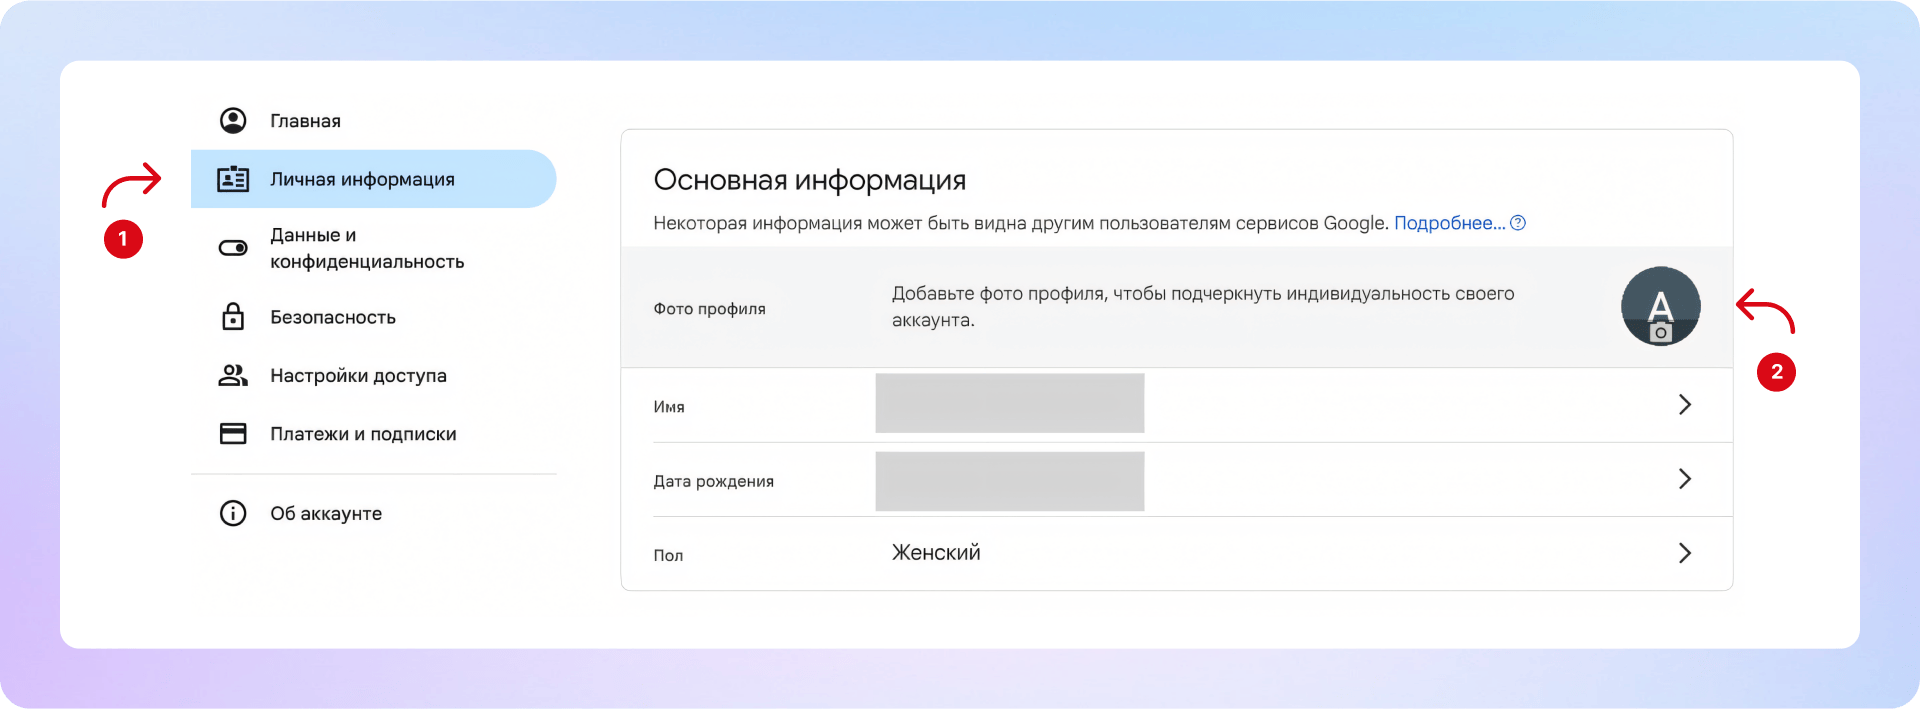Click the profile avatar with letter A
Viewport: 1920px width, 709px height.
pos(1660,300)
